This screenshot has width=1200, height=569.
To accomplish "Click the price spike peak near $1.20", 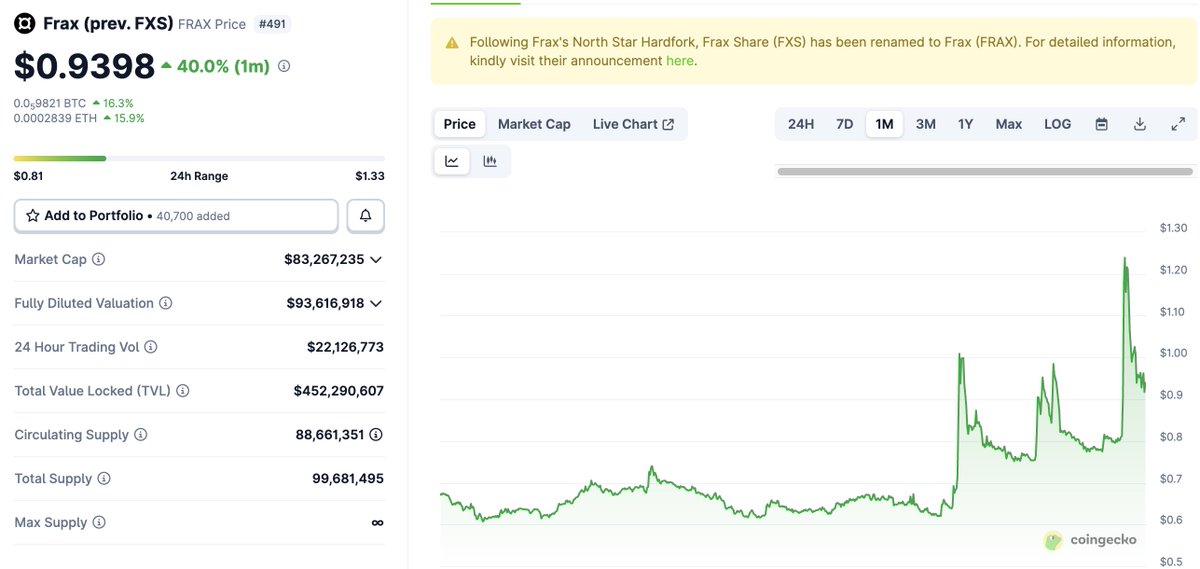I will pos(1124,259).
